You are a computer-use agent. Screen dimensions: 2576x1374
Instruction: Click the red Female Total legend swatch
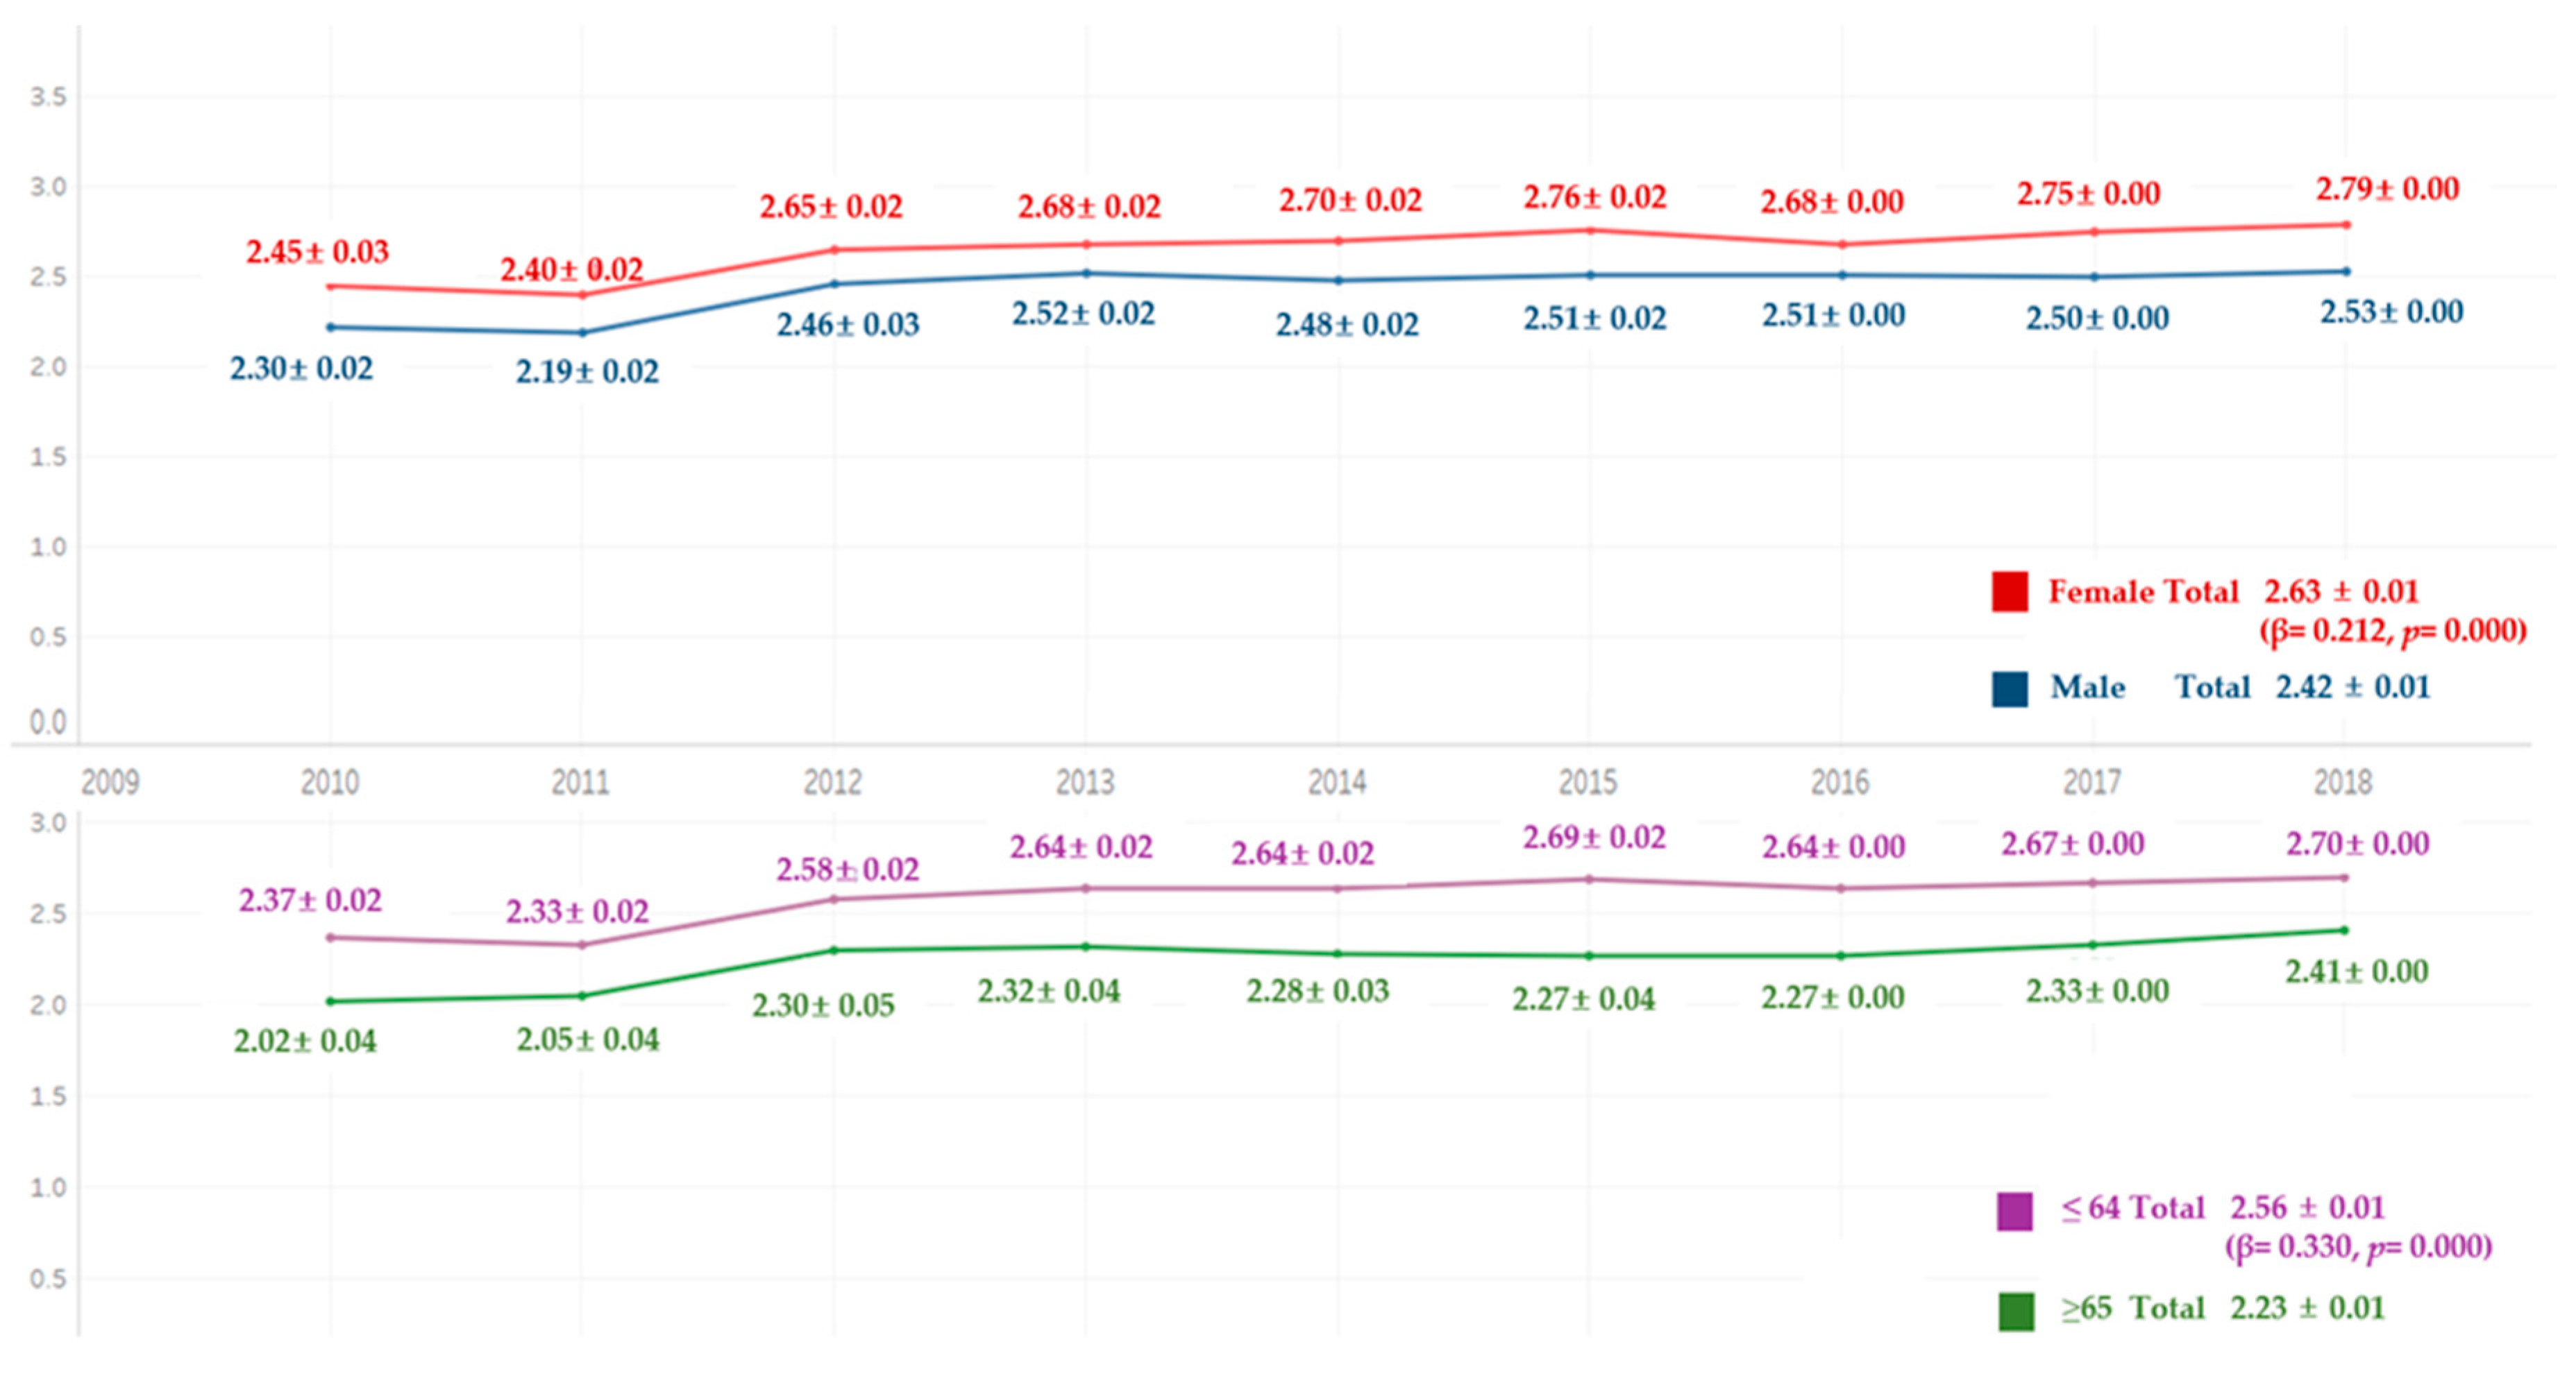[2009, 591]
